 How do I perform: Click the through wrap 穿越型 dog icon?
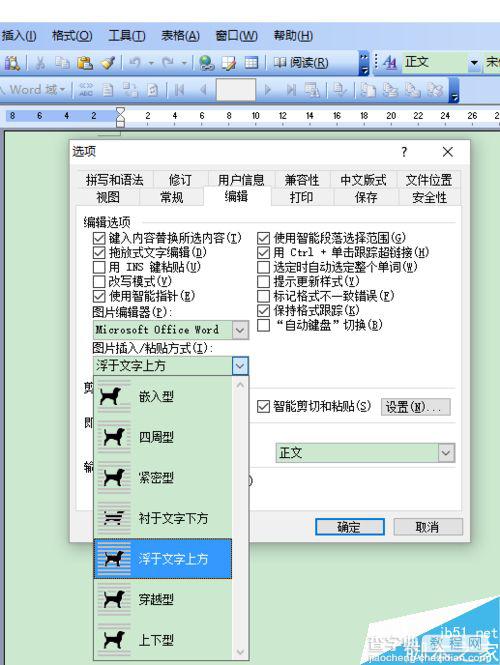[114, 599]
